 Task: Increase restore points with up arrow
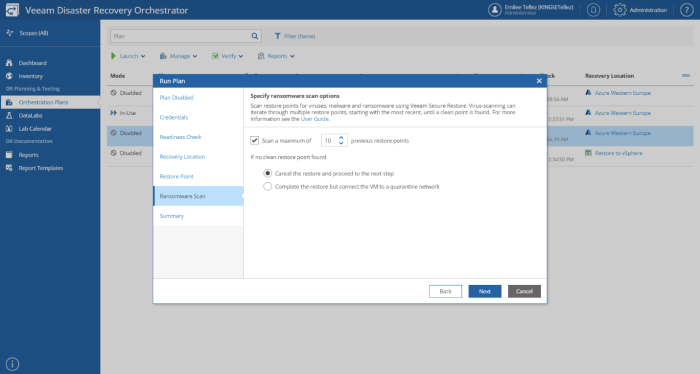pos(341,138)
